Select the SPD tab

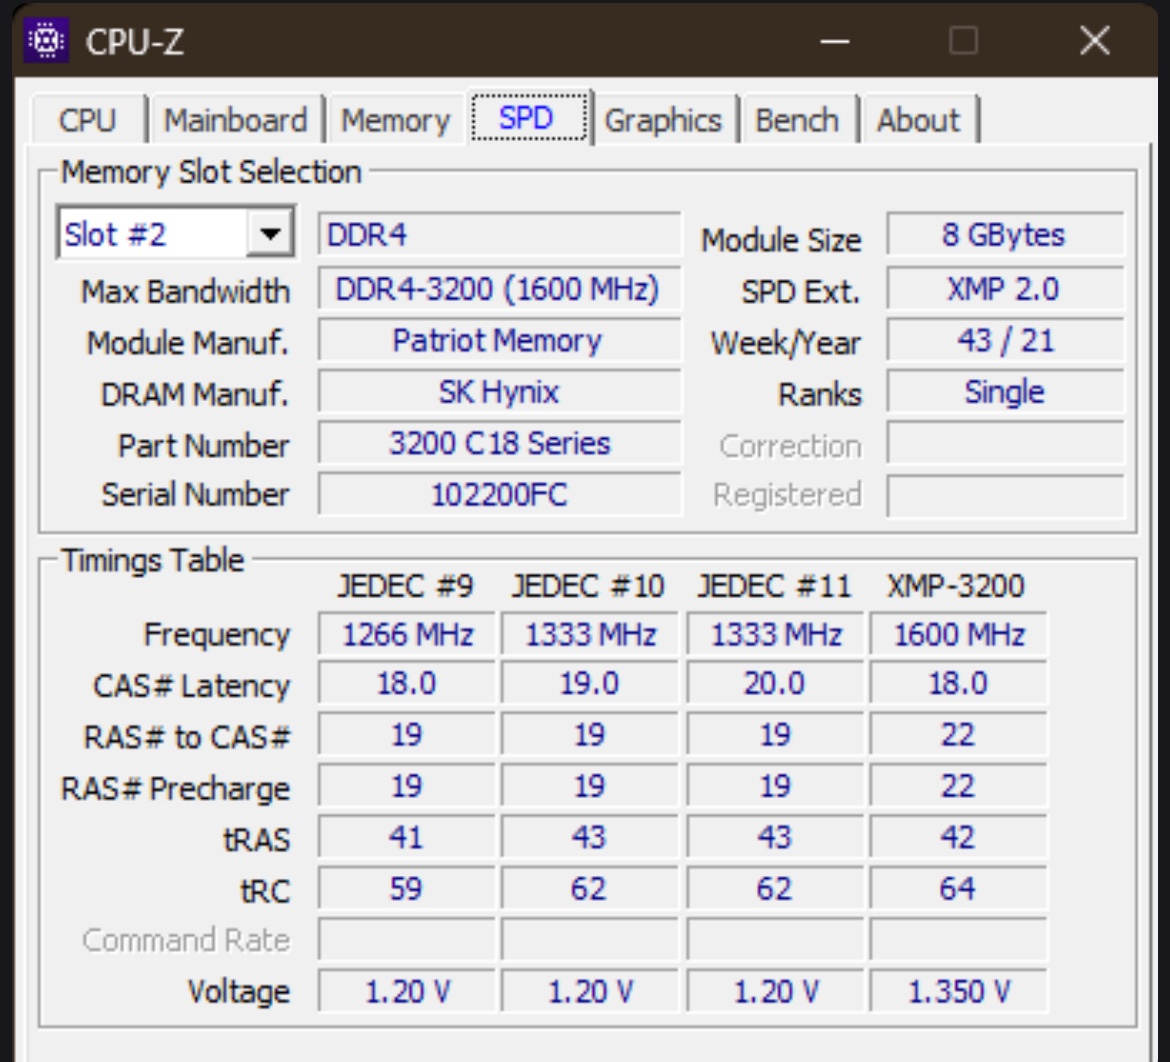tap(529, 118)
